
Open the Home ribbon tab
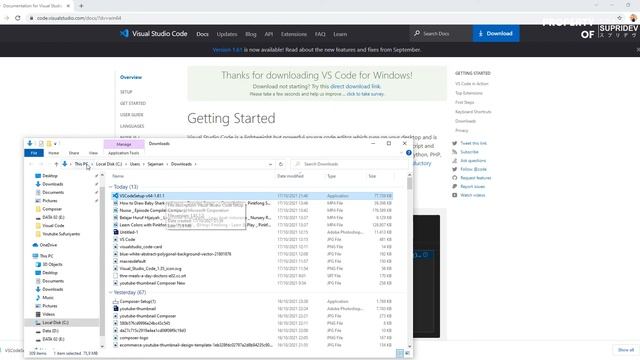53,153
